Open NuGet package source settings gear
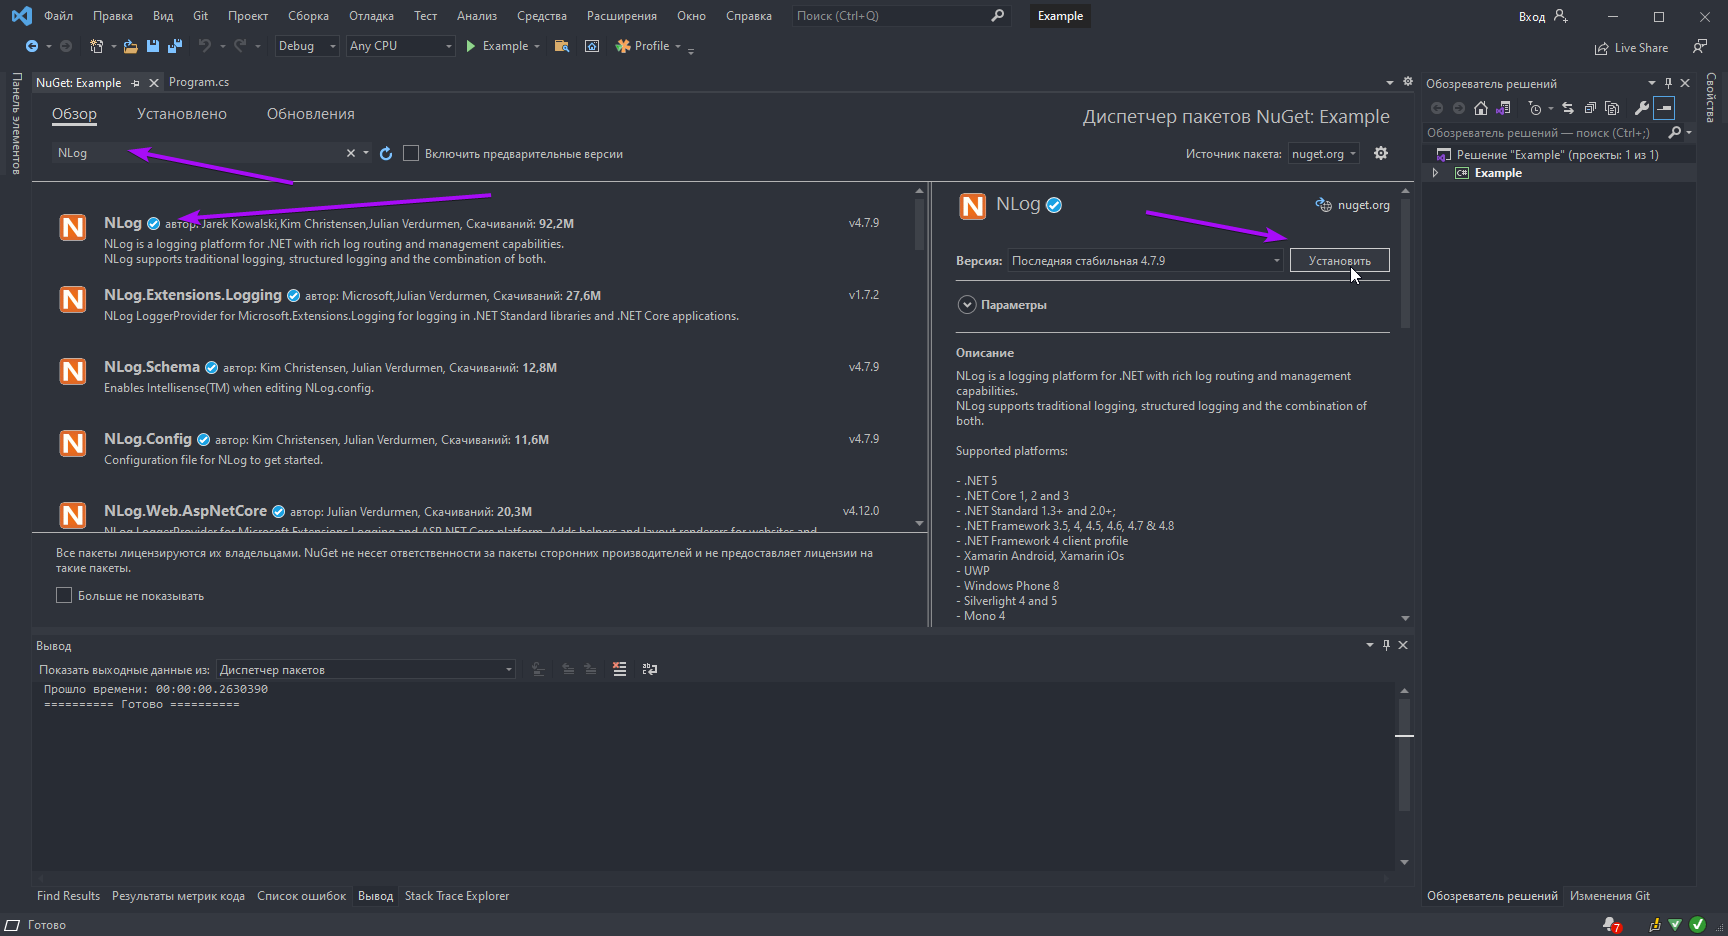The image size is (1728, 936). pyautogui.click(x=1381, y=153)
